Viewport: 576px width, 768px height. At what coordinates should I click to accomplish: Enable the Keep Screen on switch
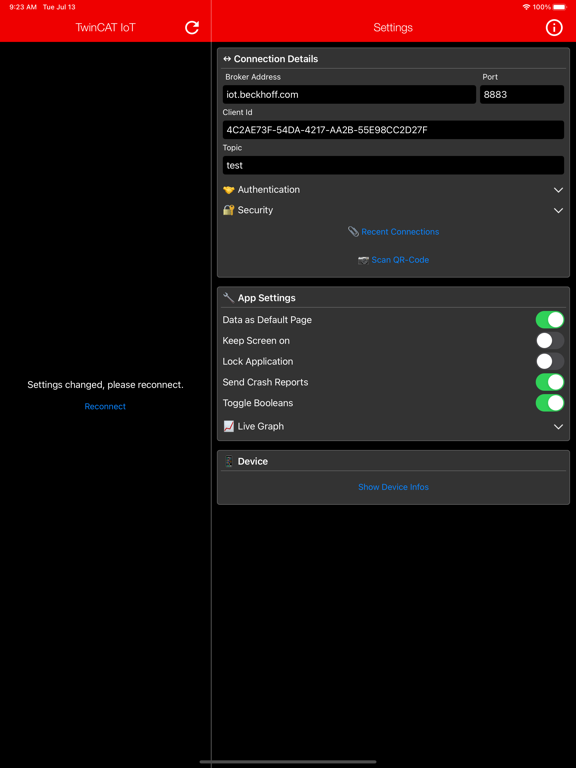tap(550, 340)
